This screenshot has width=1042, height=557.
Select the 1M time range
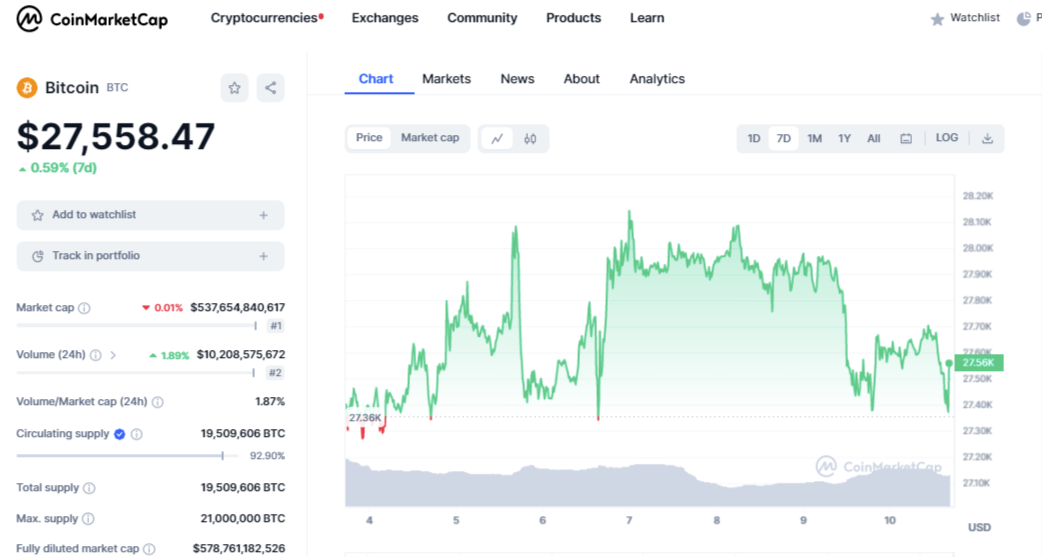(x=815, y=139)
